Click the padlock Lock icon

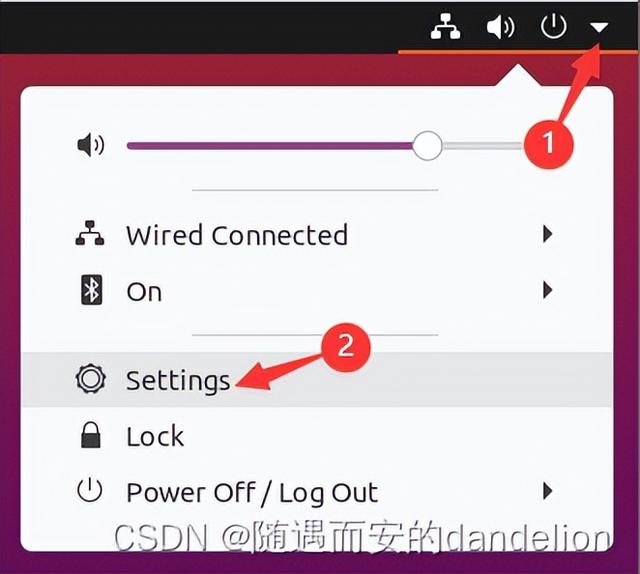(x=91, y=435)
